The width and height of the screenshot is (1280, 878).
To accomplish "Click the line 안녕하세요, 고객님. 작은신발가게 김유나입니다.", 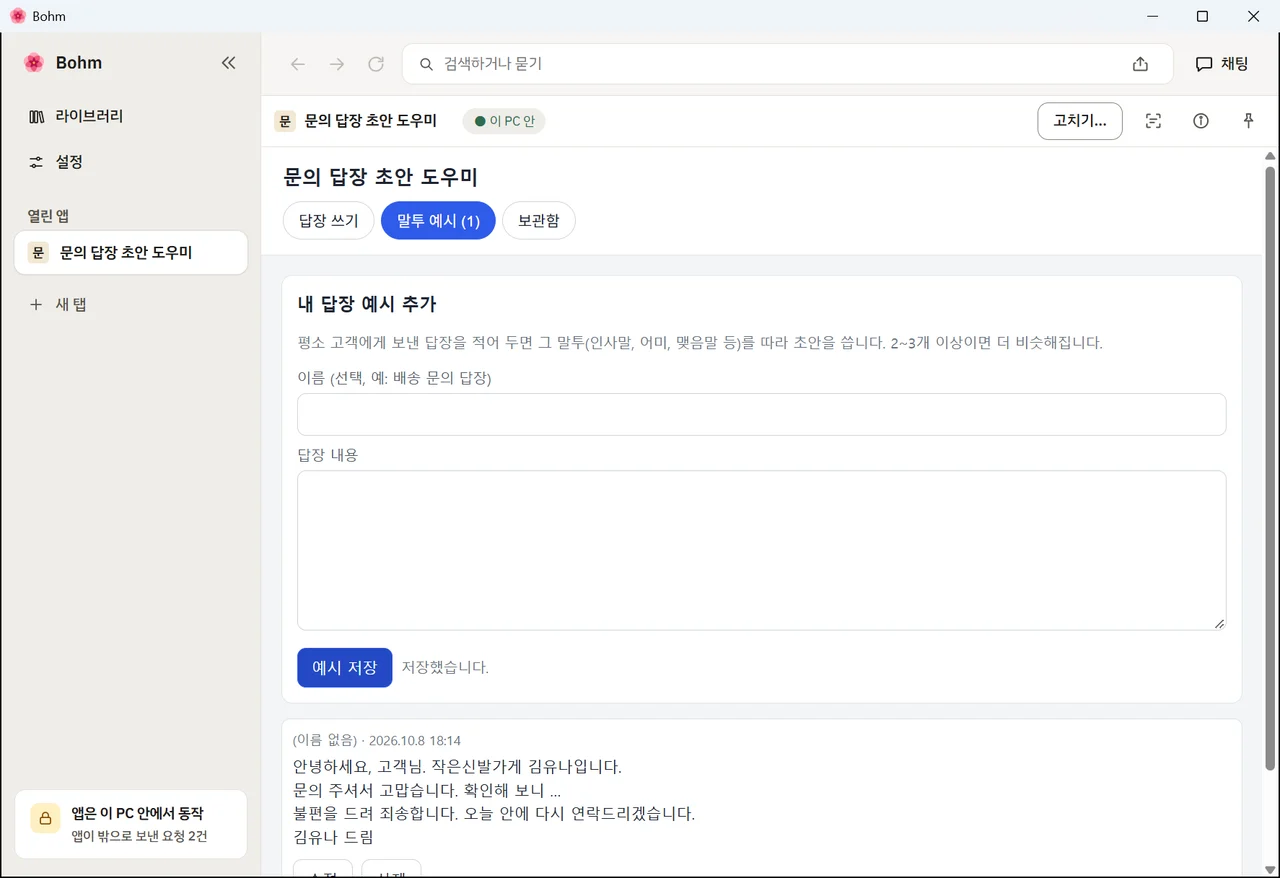I will tap(457, 767).
